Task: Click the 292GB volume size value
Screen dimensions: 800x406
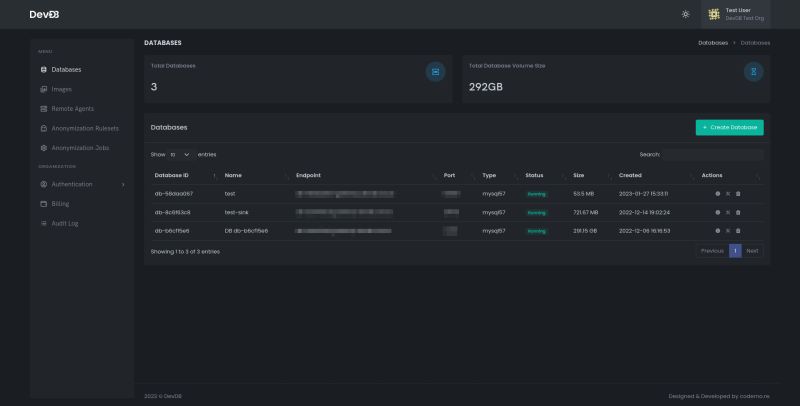Action: (x=486, y=87)
